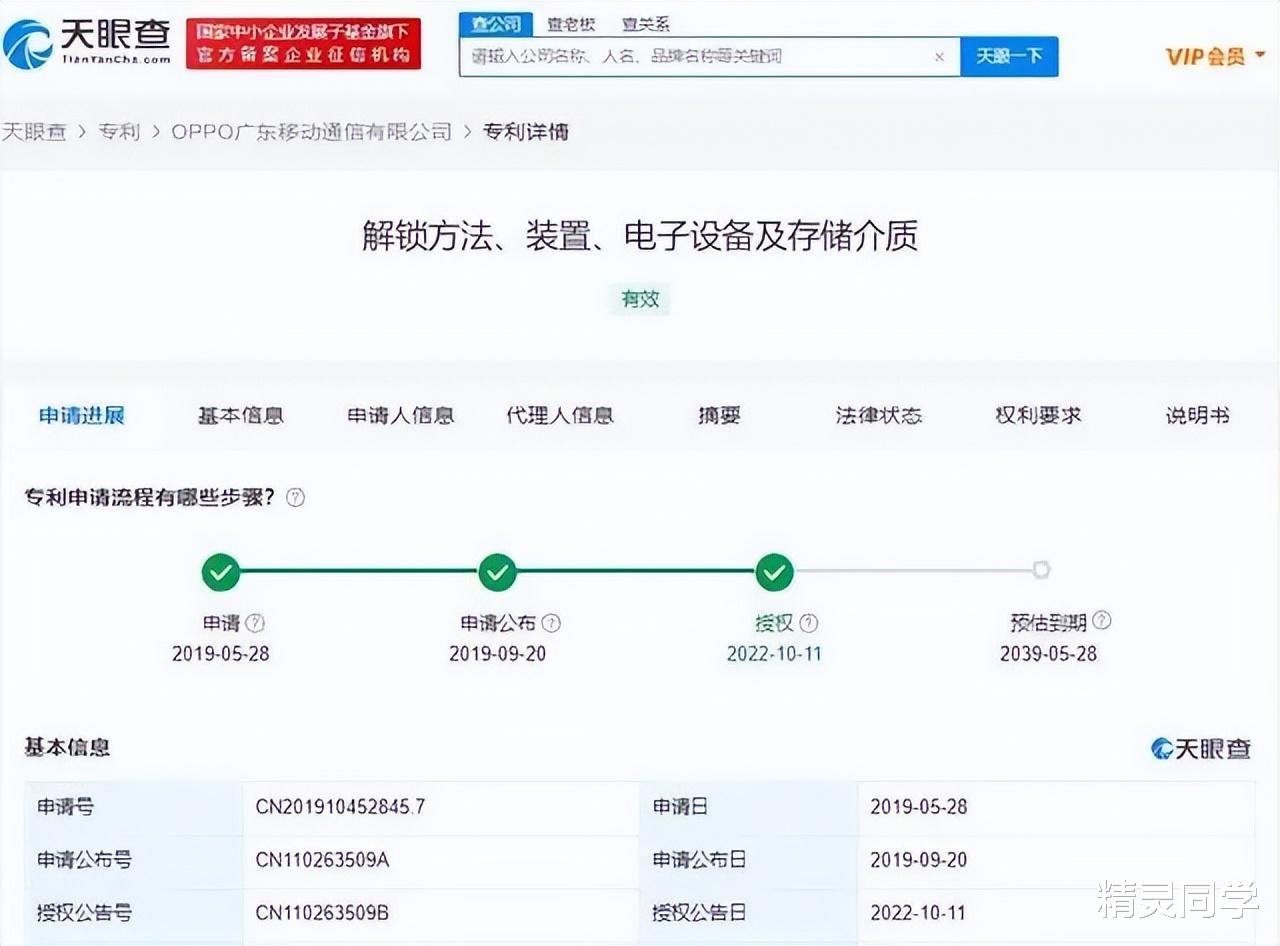Open the 申请公布 green checkpoint node
Image resolution: width=1280 pixels, height=946 pixels.
[498, 571]
